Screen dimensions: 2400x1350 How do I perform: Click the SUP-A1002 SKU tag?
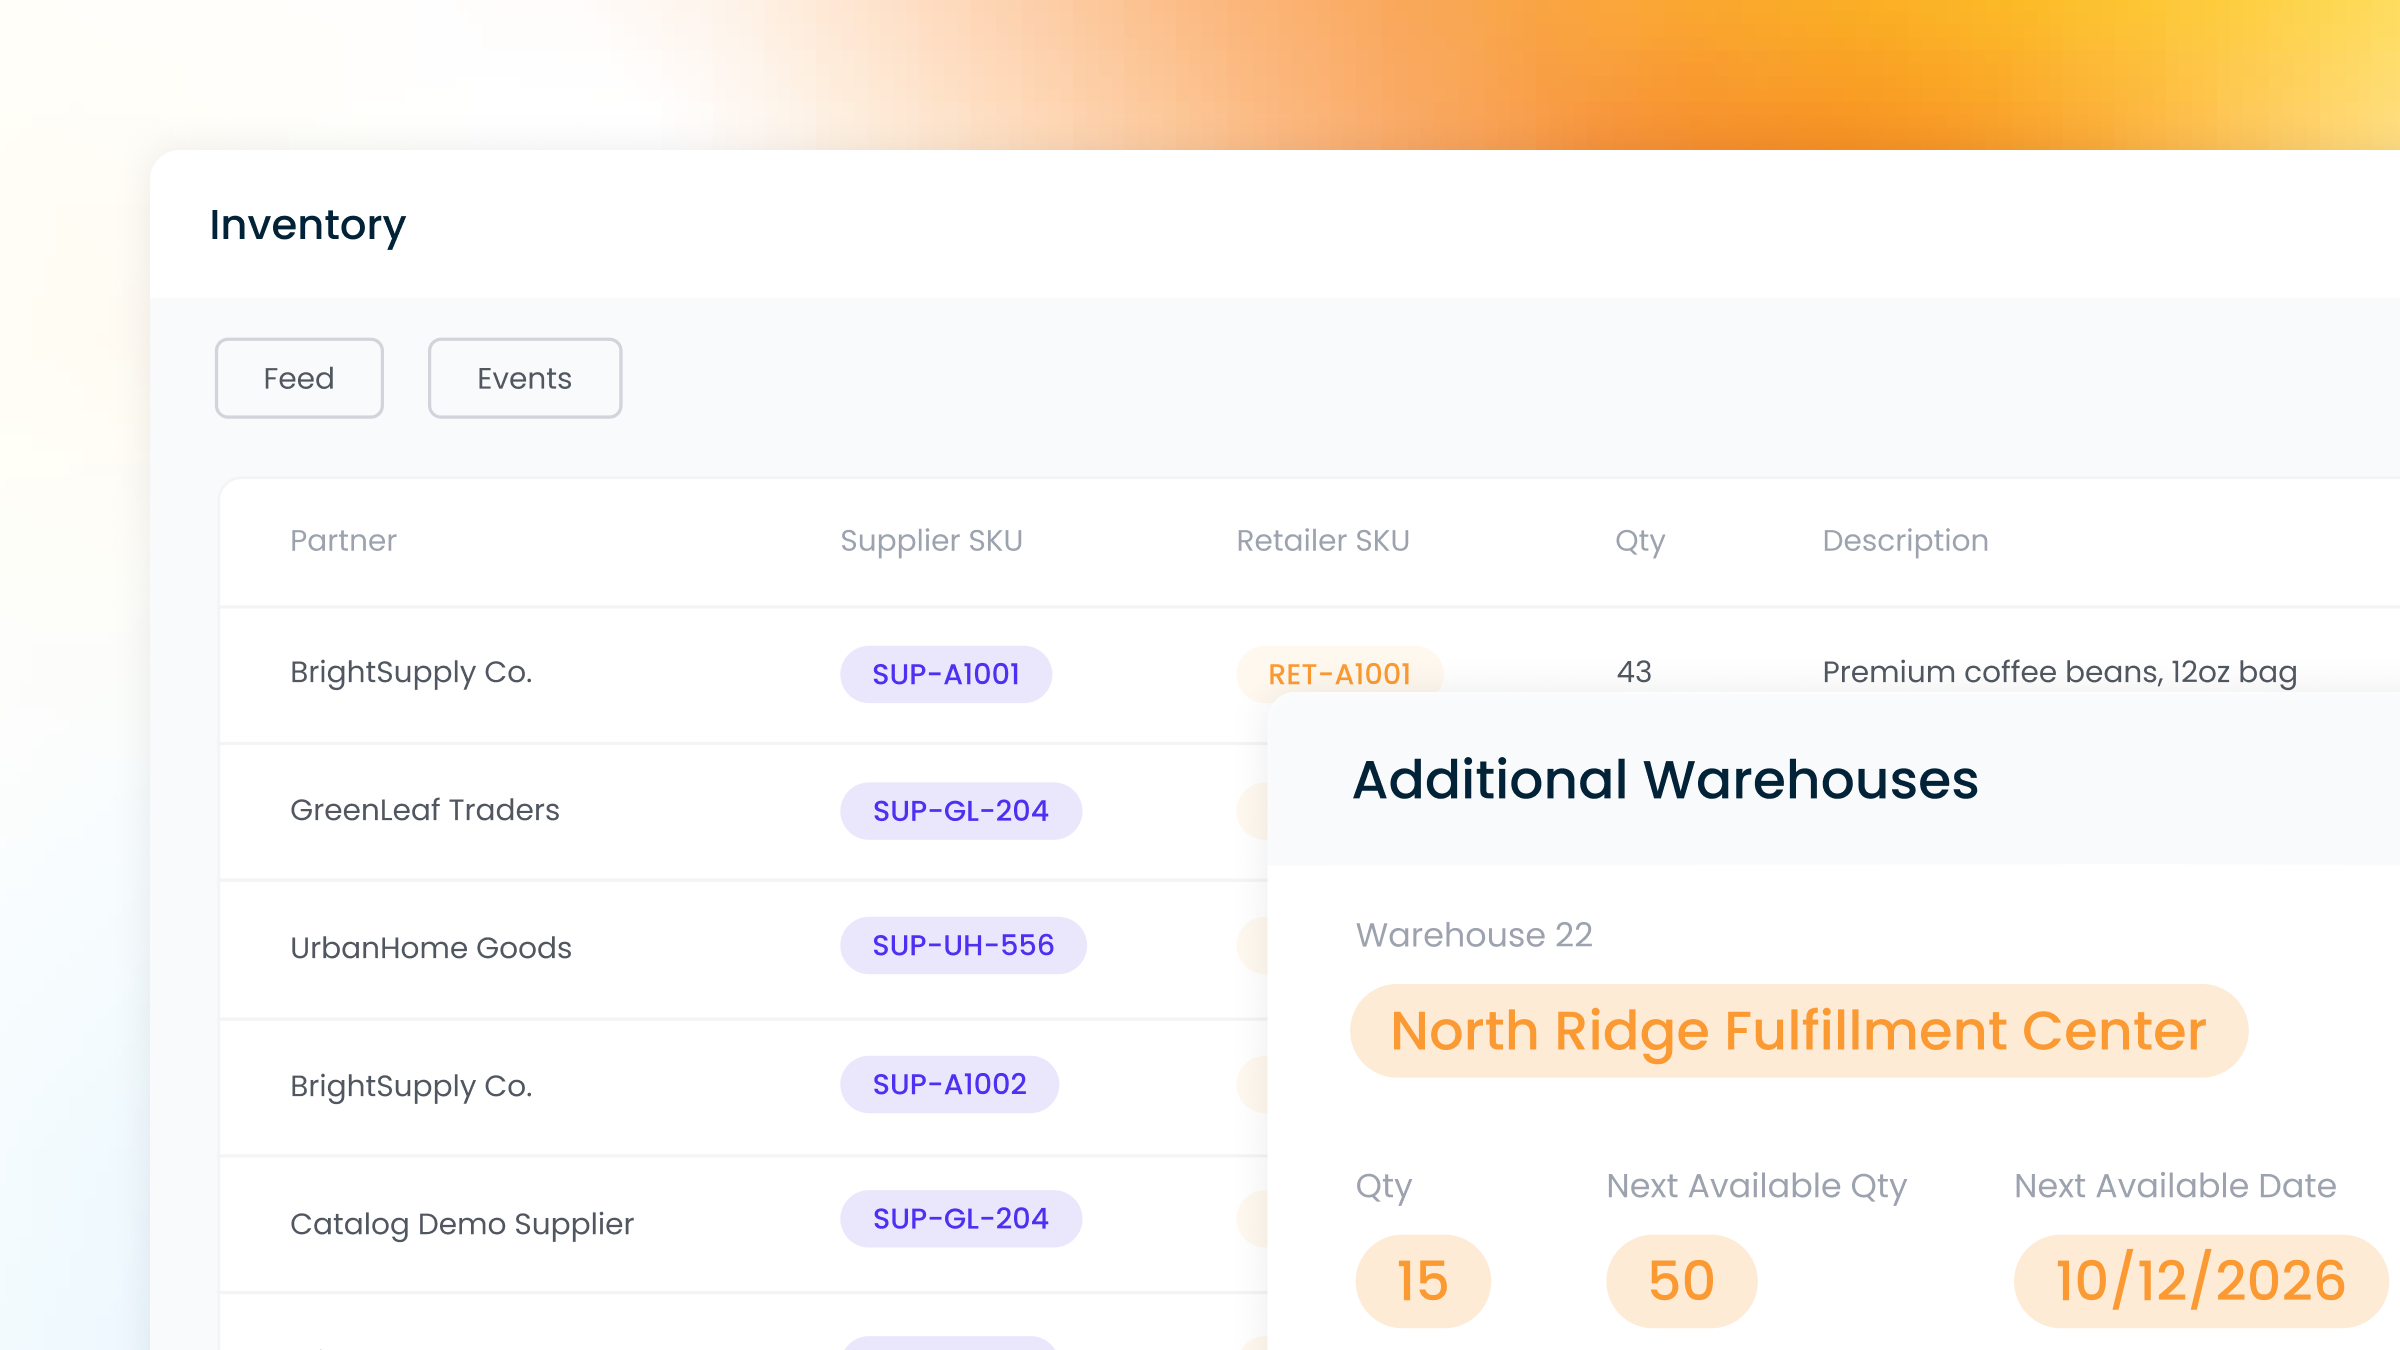click(x=949, y=1084)
